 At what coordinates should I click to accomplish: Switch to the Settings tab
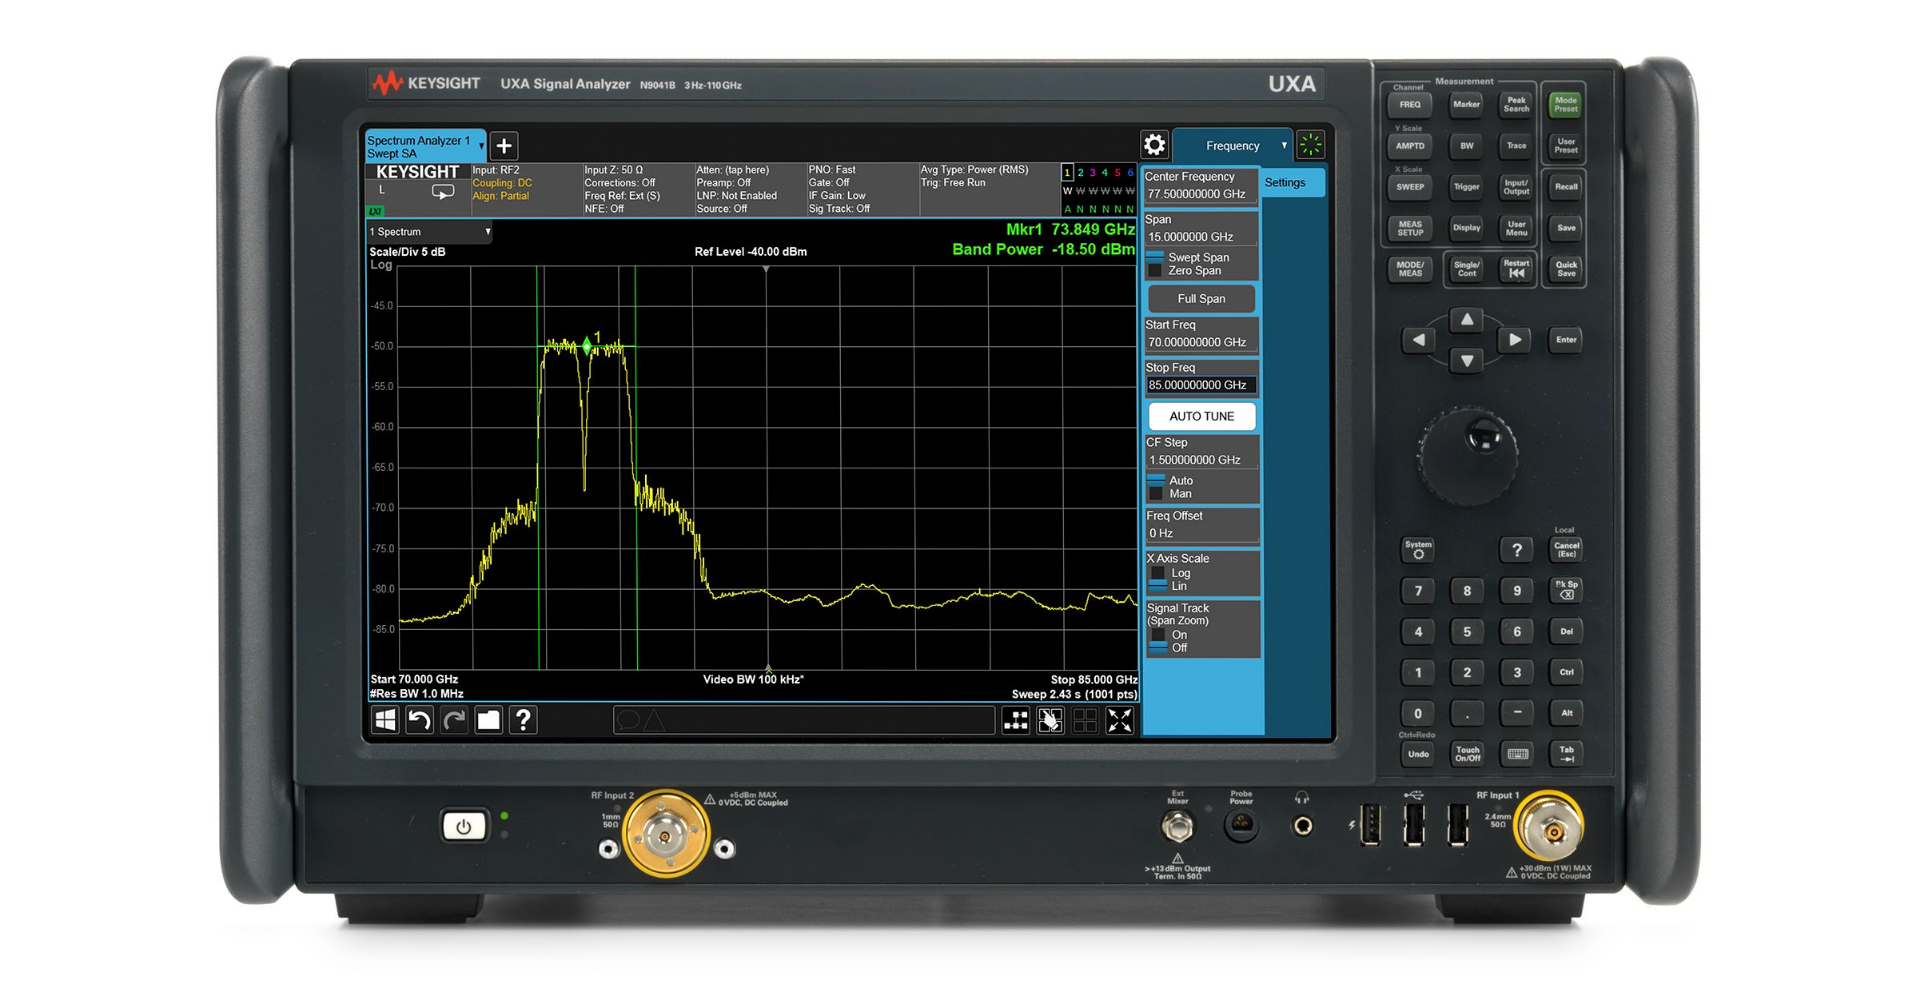(x=1294, y=183)
